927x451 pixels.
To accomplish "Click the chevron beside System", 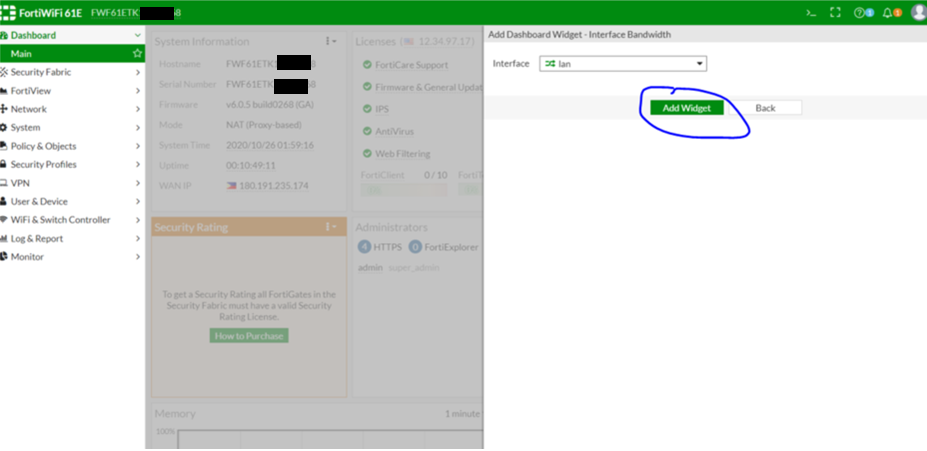I will pos(138,127).
